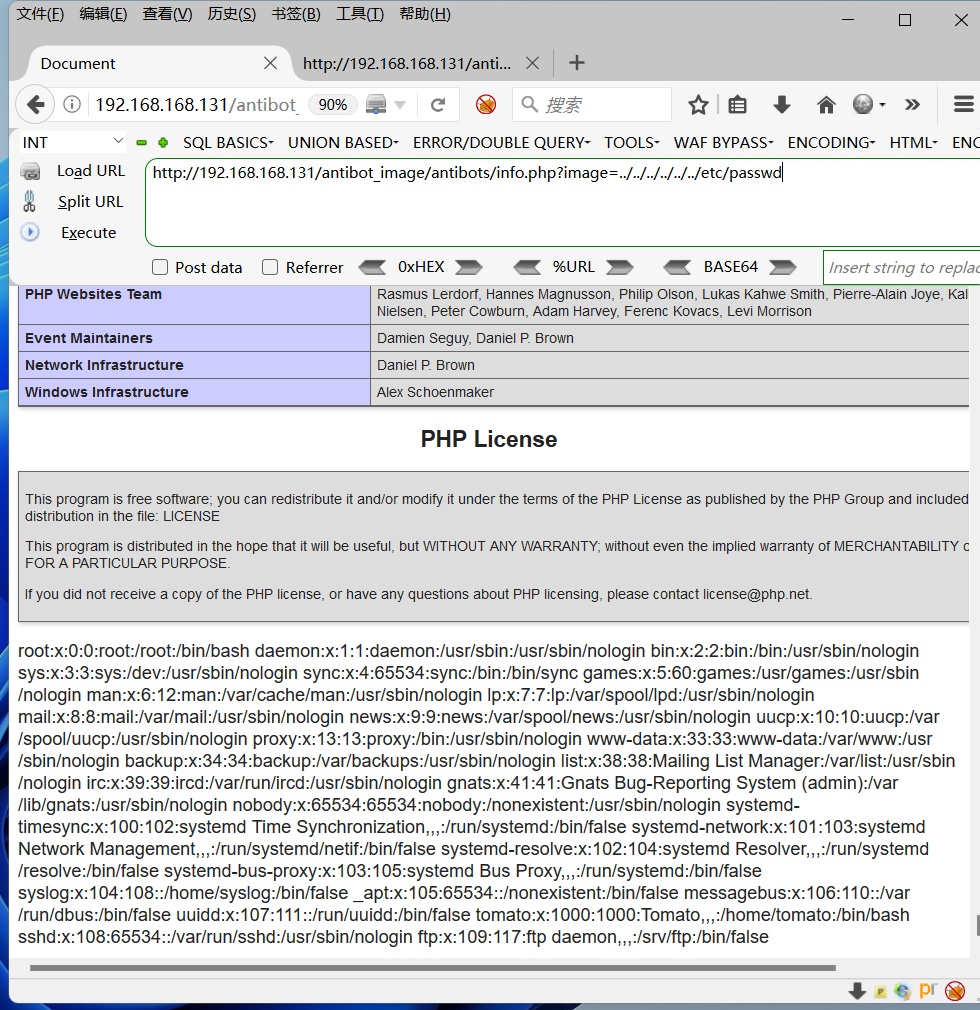Click the globe profile icon in toolbar
Viewport: 980px width, 1010px height.
coord(863,104)
